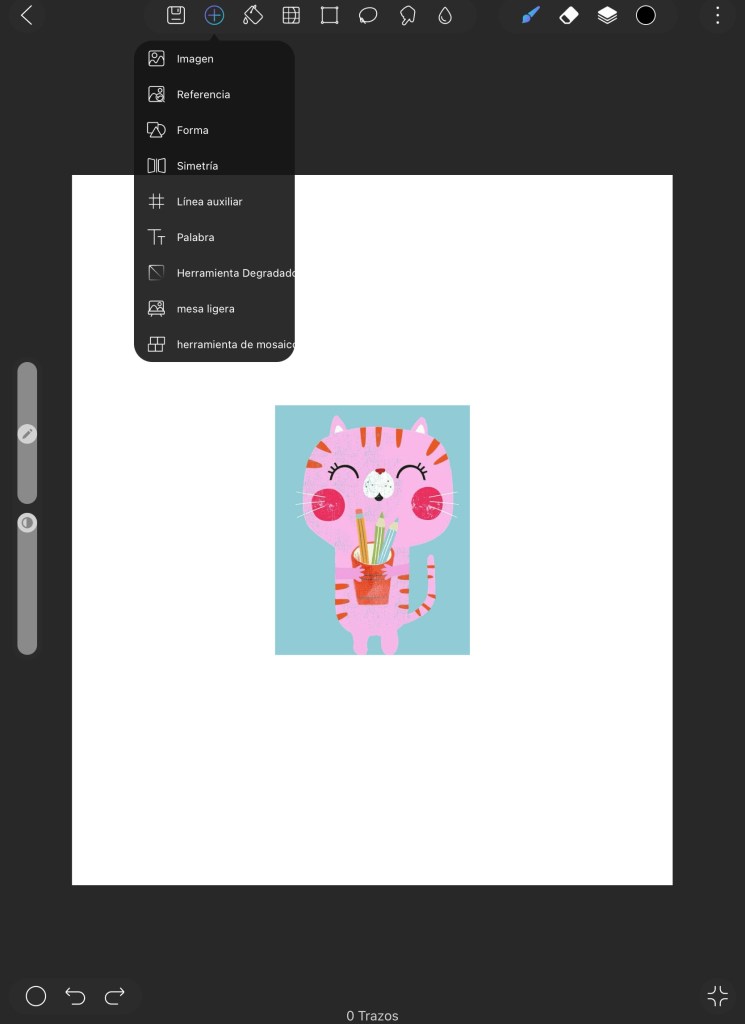Open the layers panel

click(607, 15)
